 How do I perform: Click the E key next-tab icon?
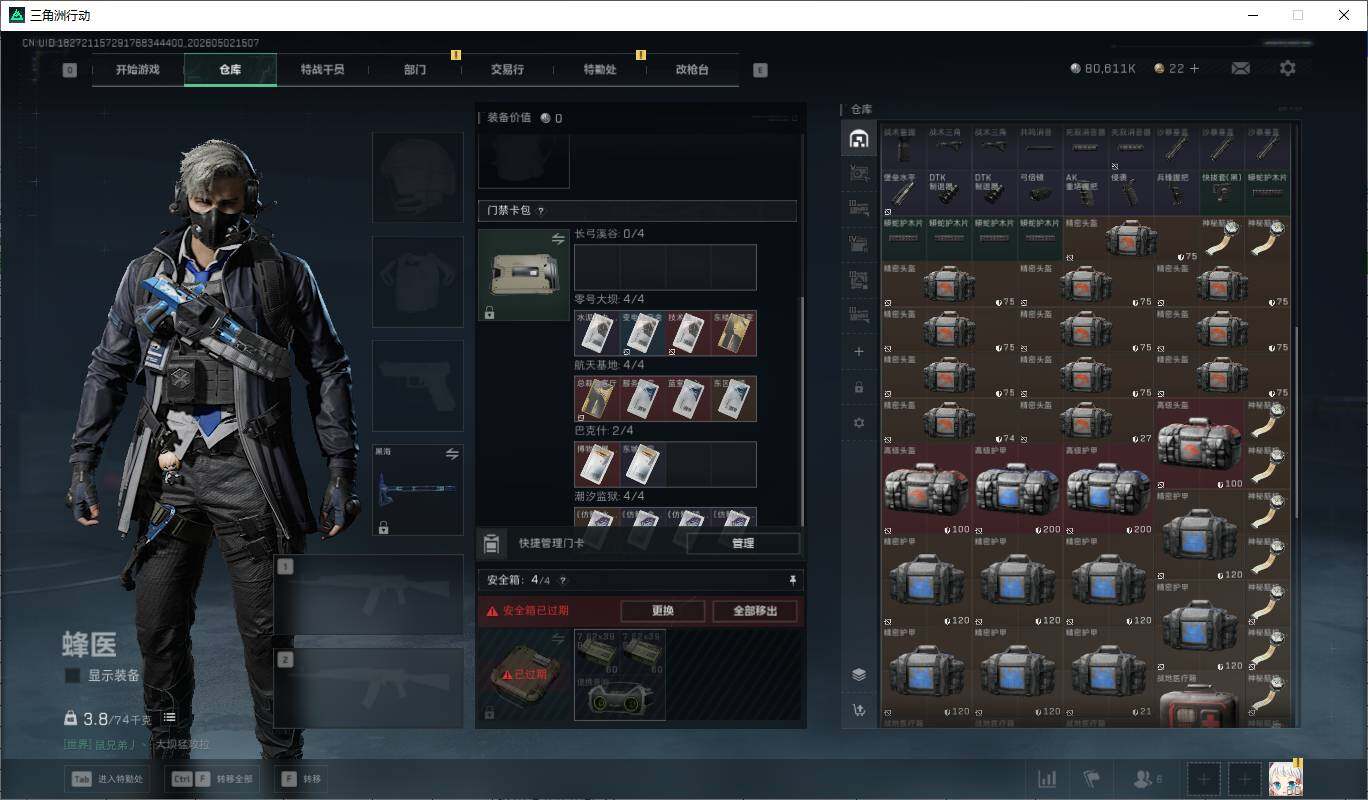(x=760, y=70)
